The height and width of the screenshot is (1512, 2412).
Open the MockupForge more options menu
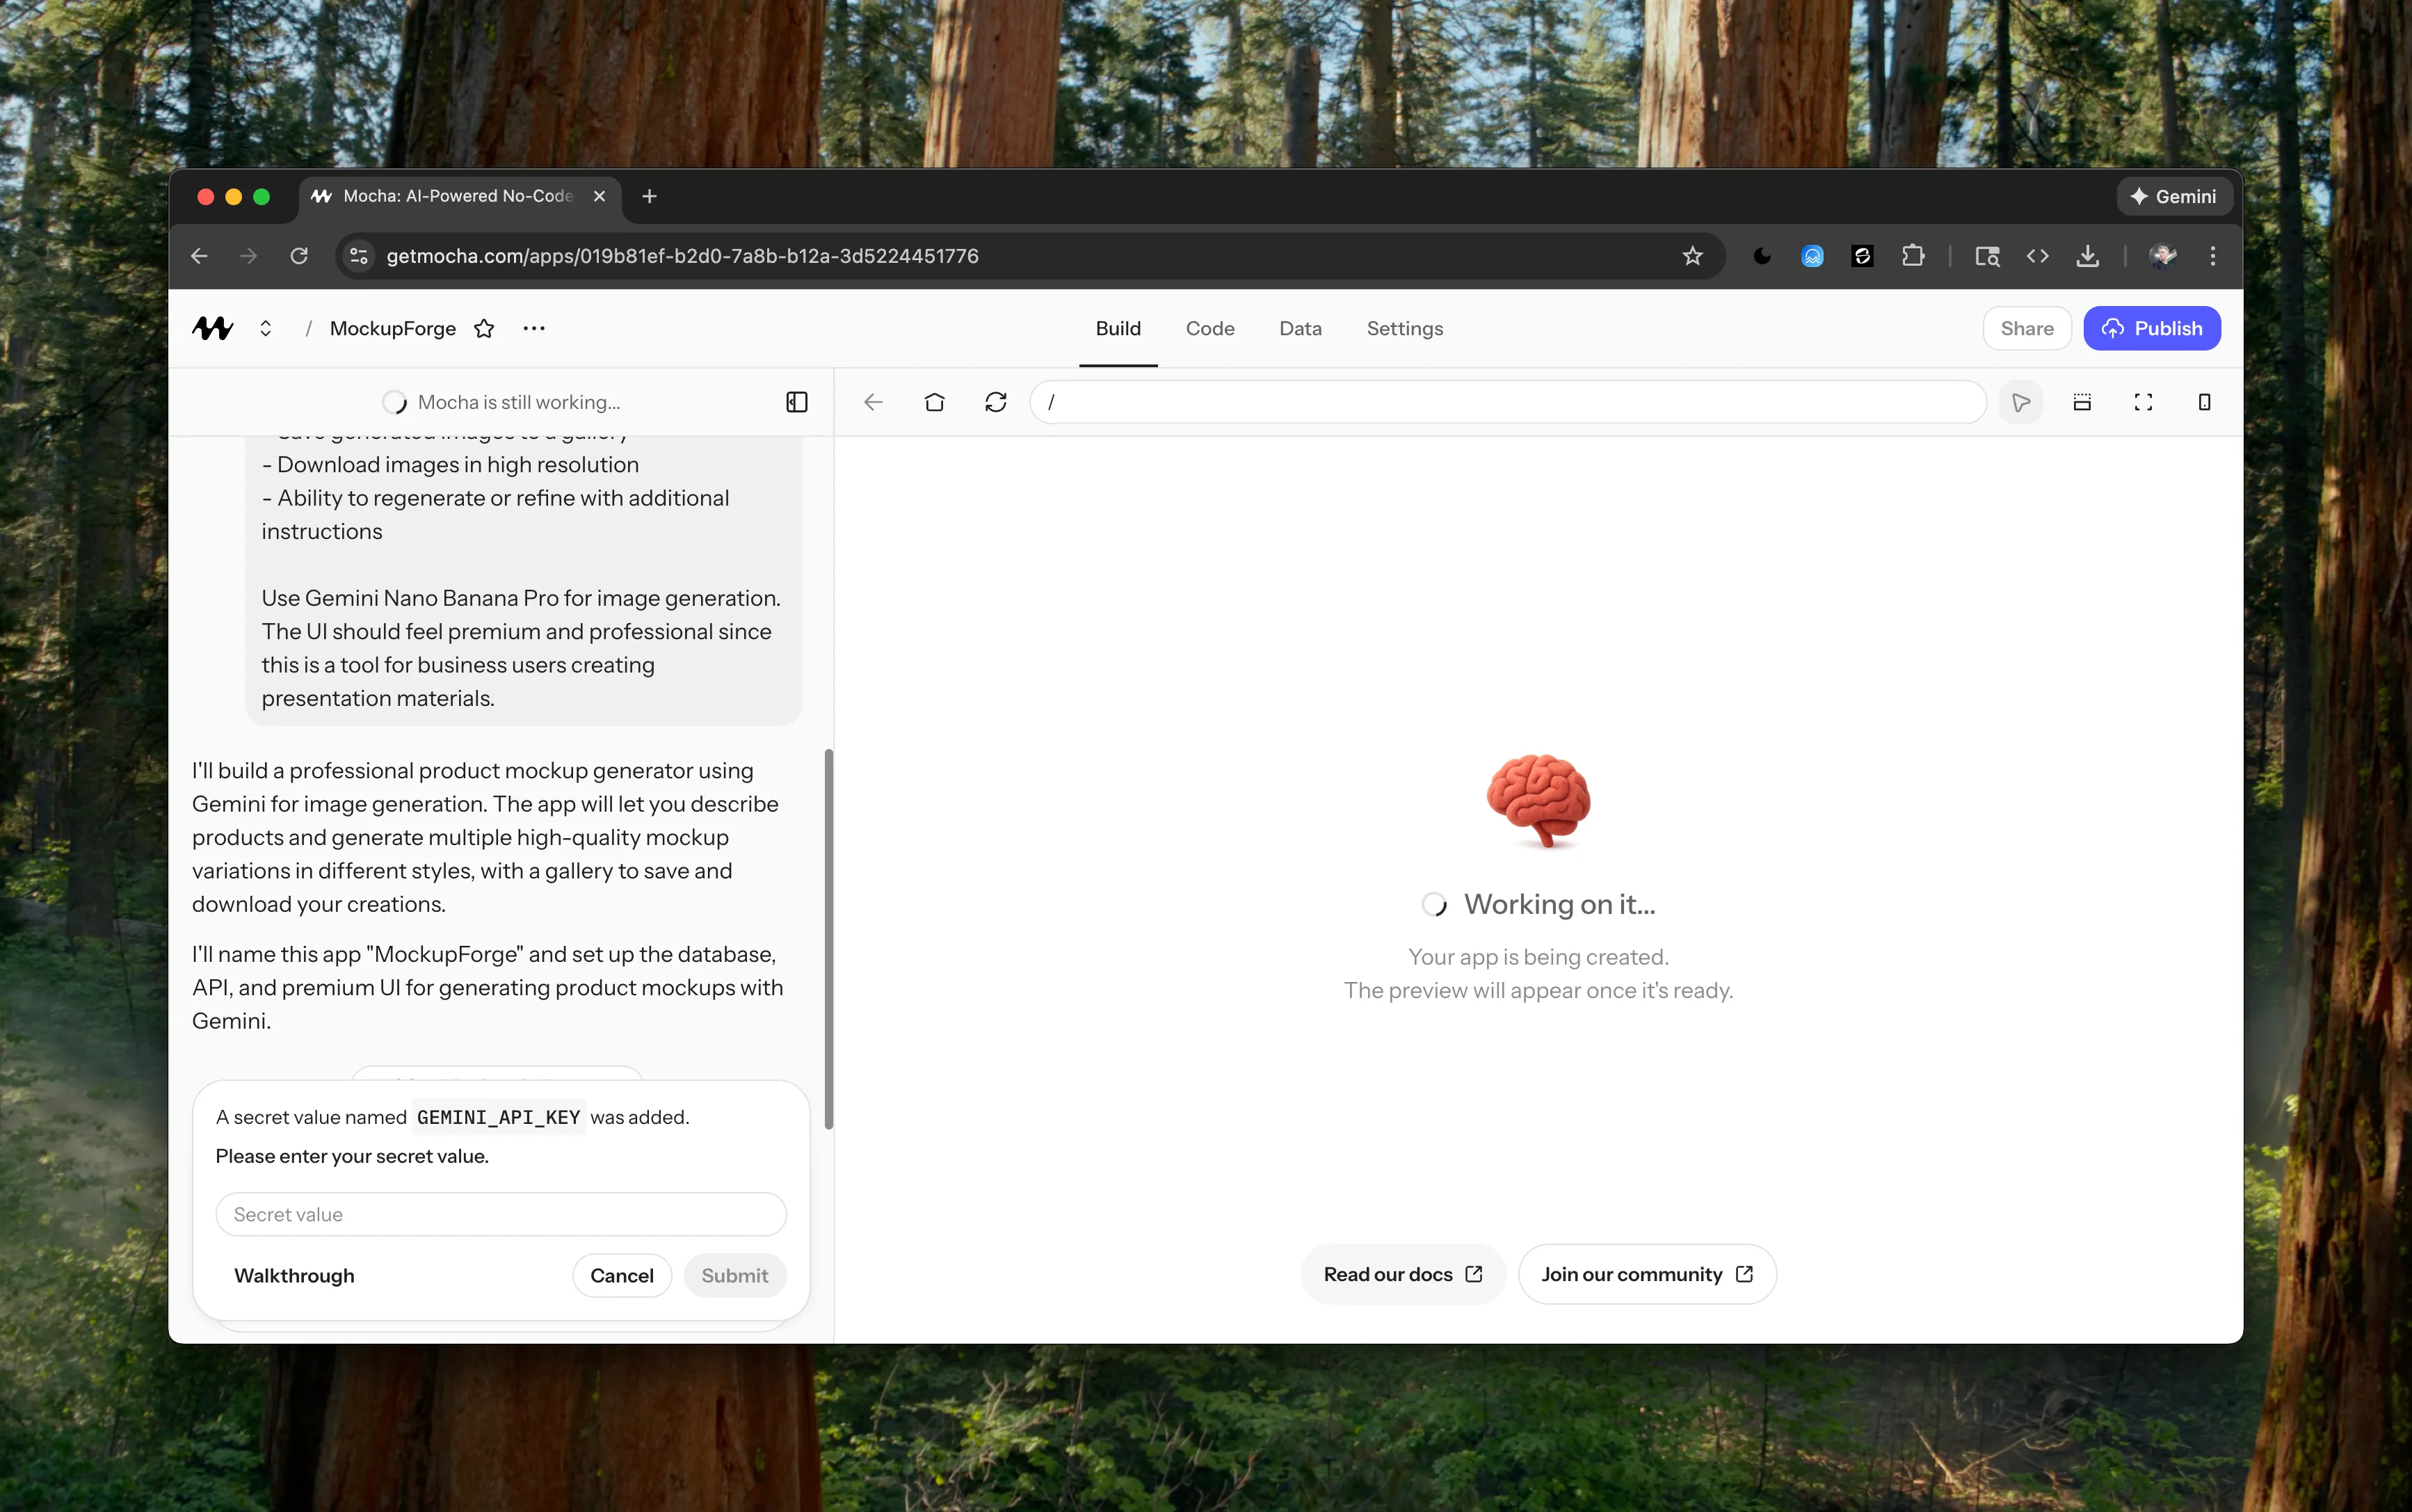(x=534, y=328)
